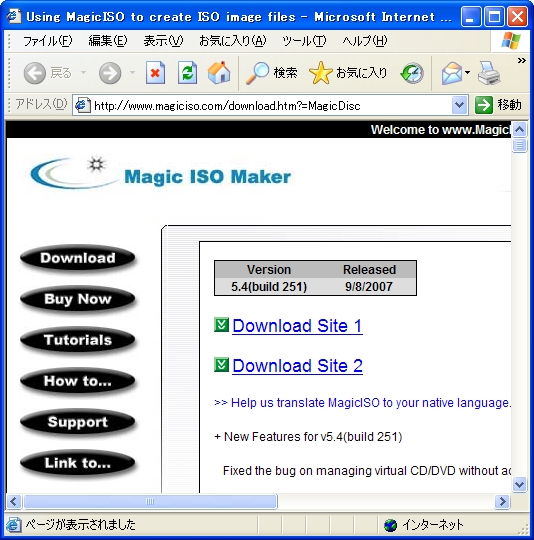The height and width of the screenshot is (540, 534).
Task: Open the Back button history dropdown arrow
Action: point(83,73)
